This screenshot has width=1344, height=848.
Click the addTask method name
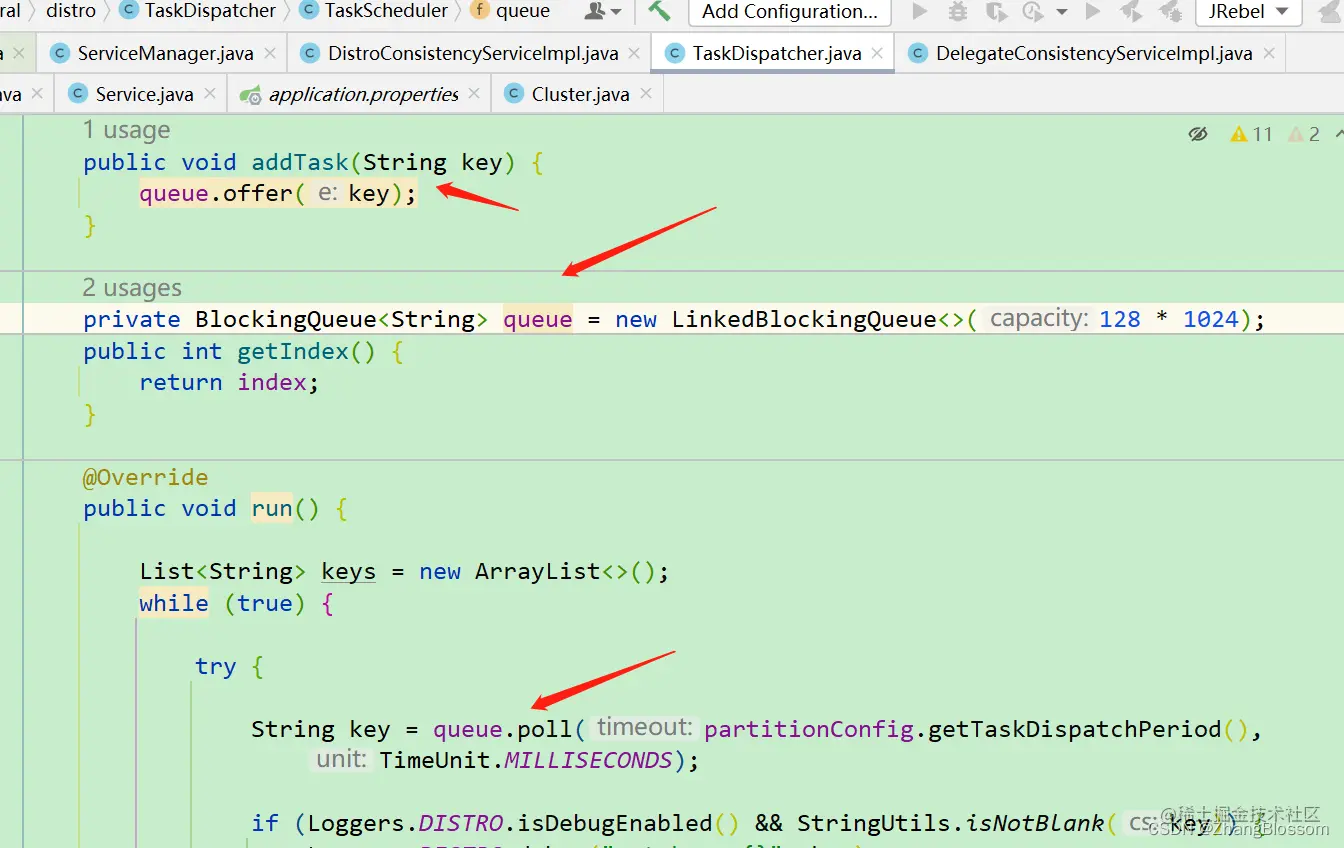(300, 162)
